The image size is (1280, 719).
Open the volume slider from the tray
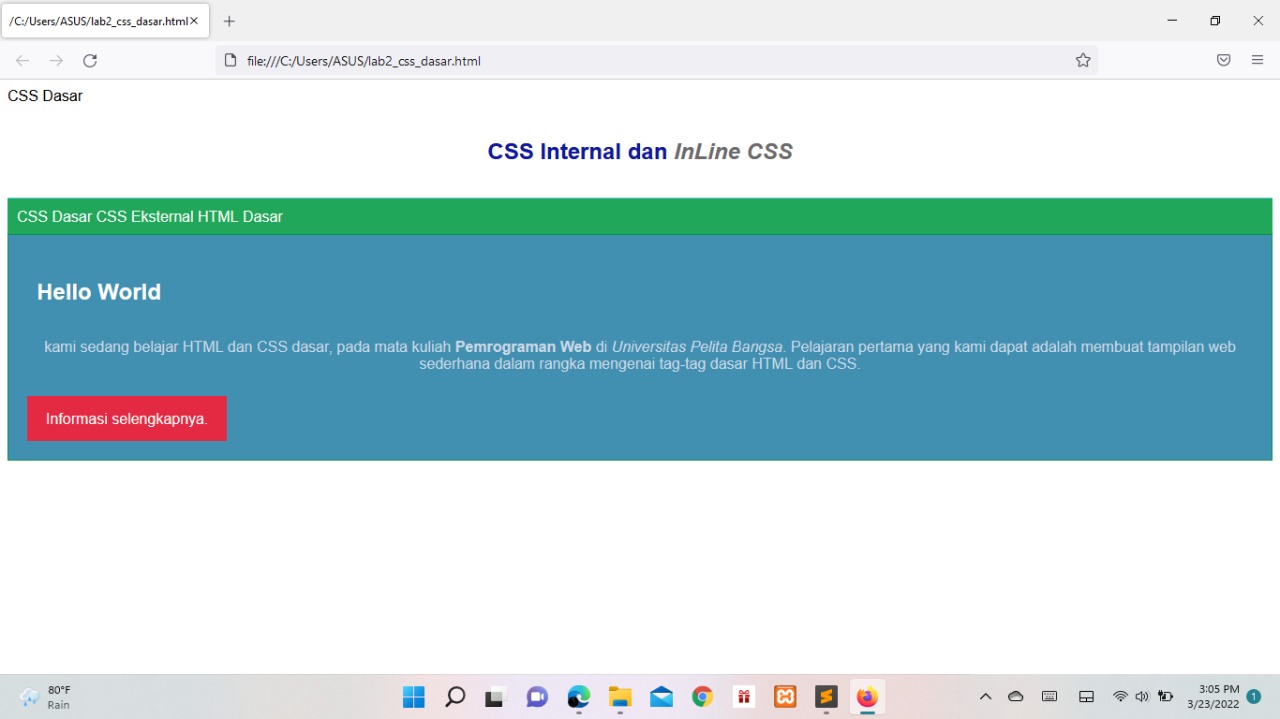tap(1142, 696)
